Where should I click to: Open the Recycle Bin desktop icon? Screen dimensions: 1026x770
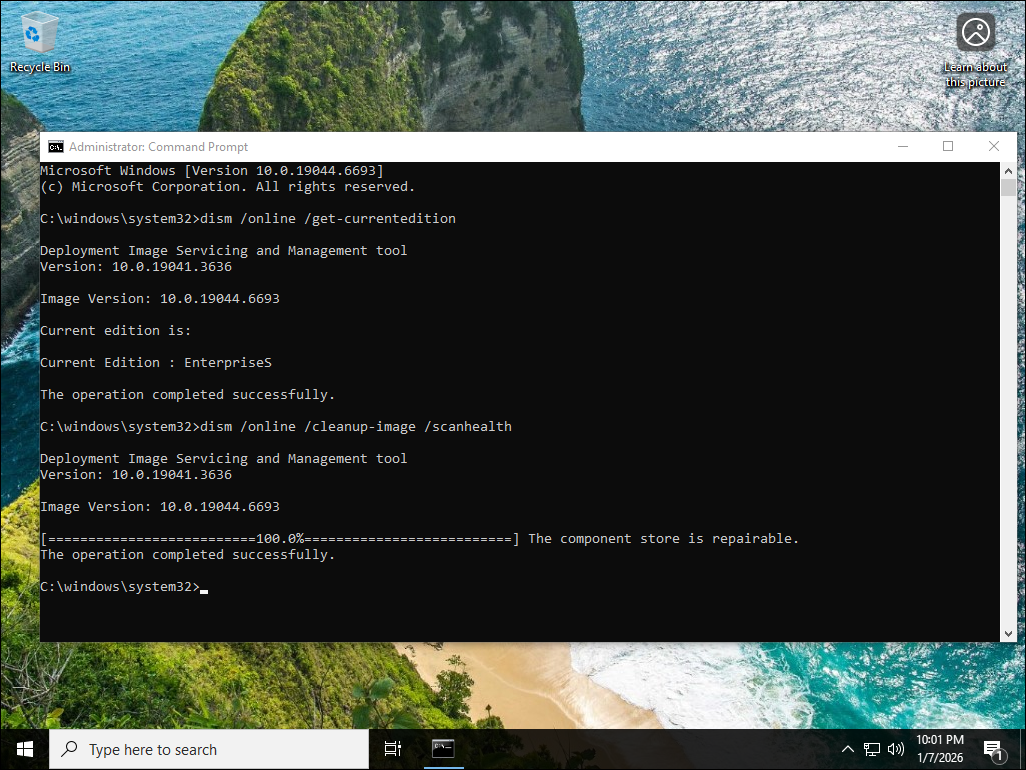[39, 43]
